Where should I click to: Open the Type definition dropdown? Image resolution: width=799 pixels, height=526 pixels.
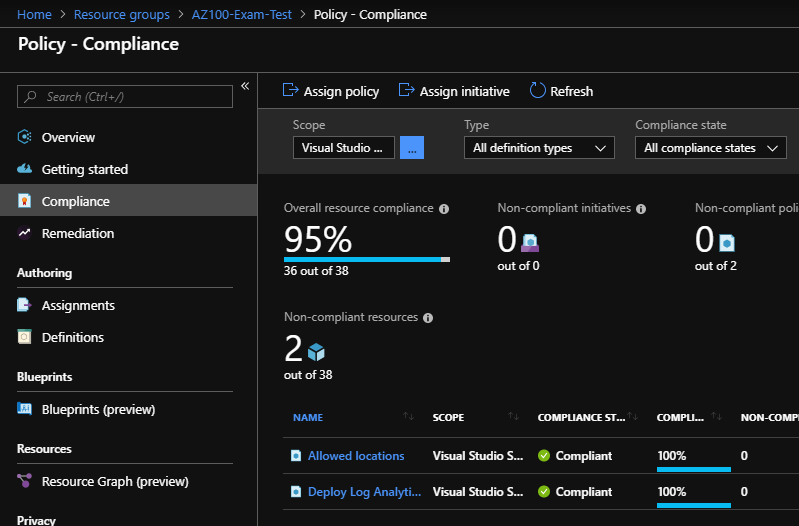[x=539, y=148]
